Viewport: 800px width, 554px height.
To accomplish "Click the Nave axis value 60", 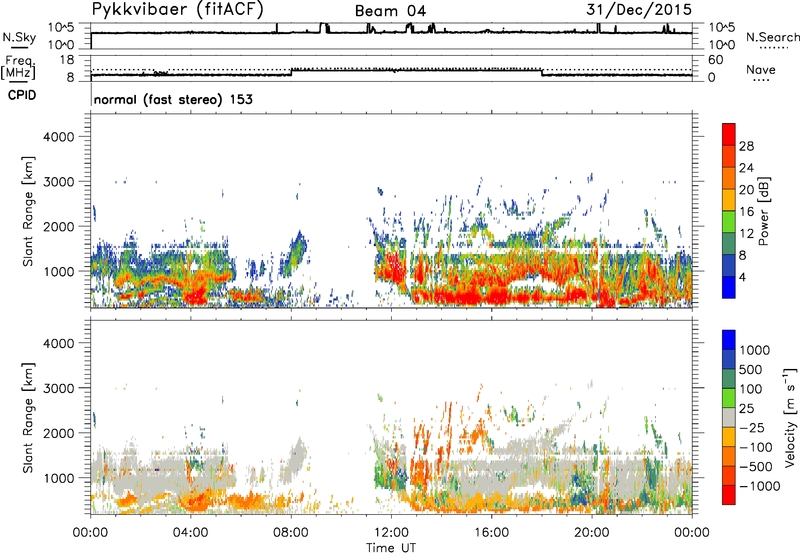I will tap(715, 60).
